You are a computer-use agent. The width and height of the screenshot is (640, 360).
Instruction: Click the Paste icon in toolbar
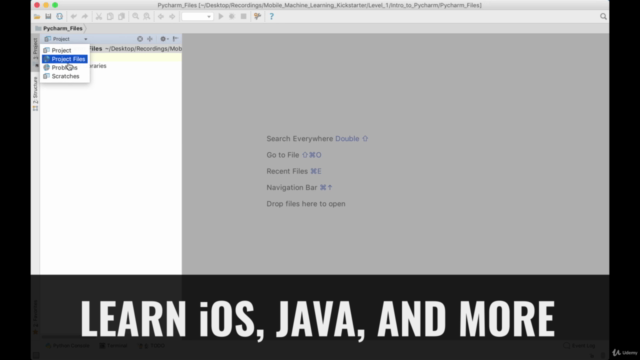point(121,16)
